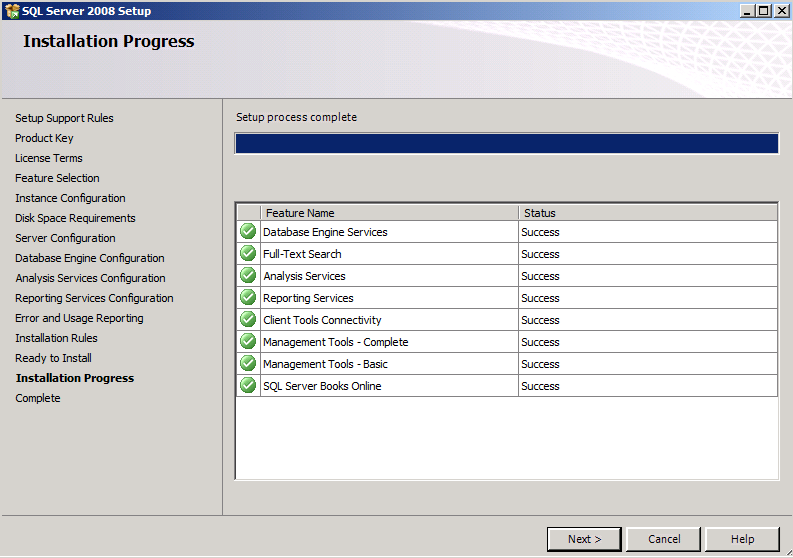This screenshot has width=793, height=558.
Task: Click Success status for Management Tools - Basic
Action: pyautogui.click(x=540, y=364)
